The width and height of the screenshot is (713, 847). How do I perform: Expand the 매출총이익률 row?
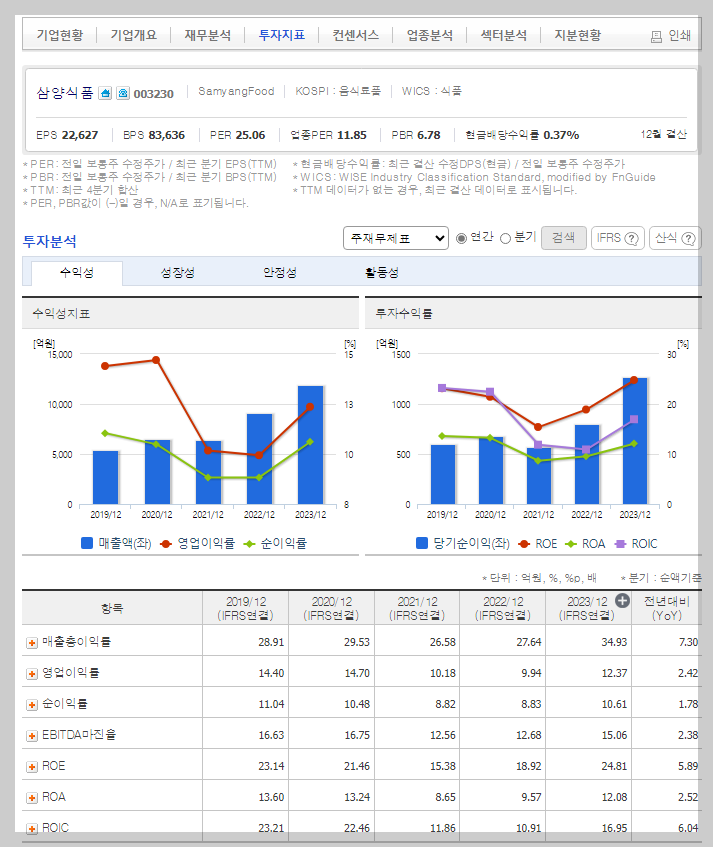point(32,643)
